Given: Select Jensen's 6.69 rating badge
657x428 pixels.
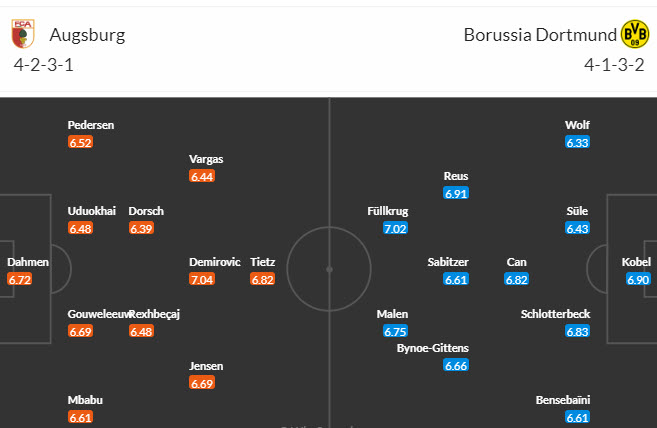Looking at the screenshot, I should (x=202, y=383).
